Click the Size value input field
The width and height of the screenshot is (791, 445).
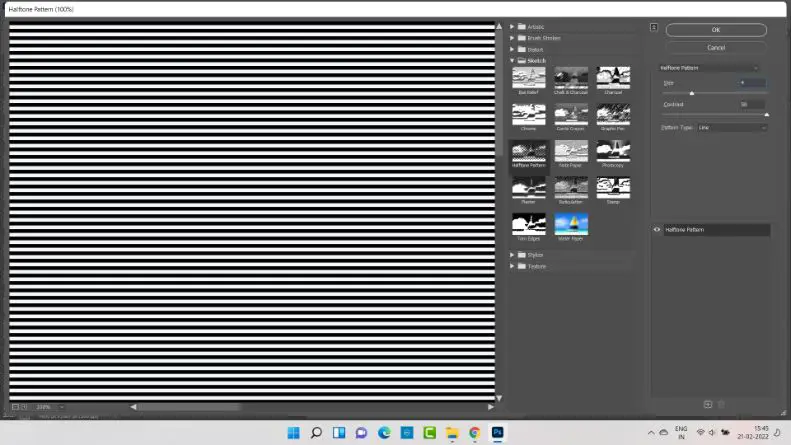tap(752, 83)
